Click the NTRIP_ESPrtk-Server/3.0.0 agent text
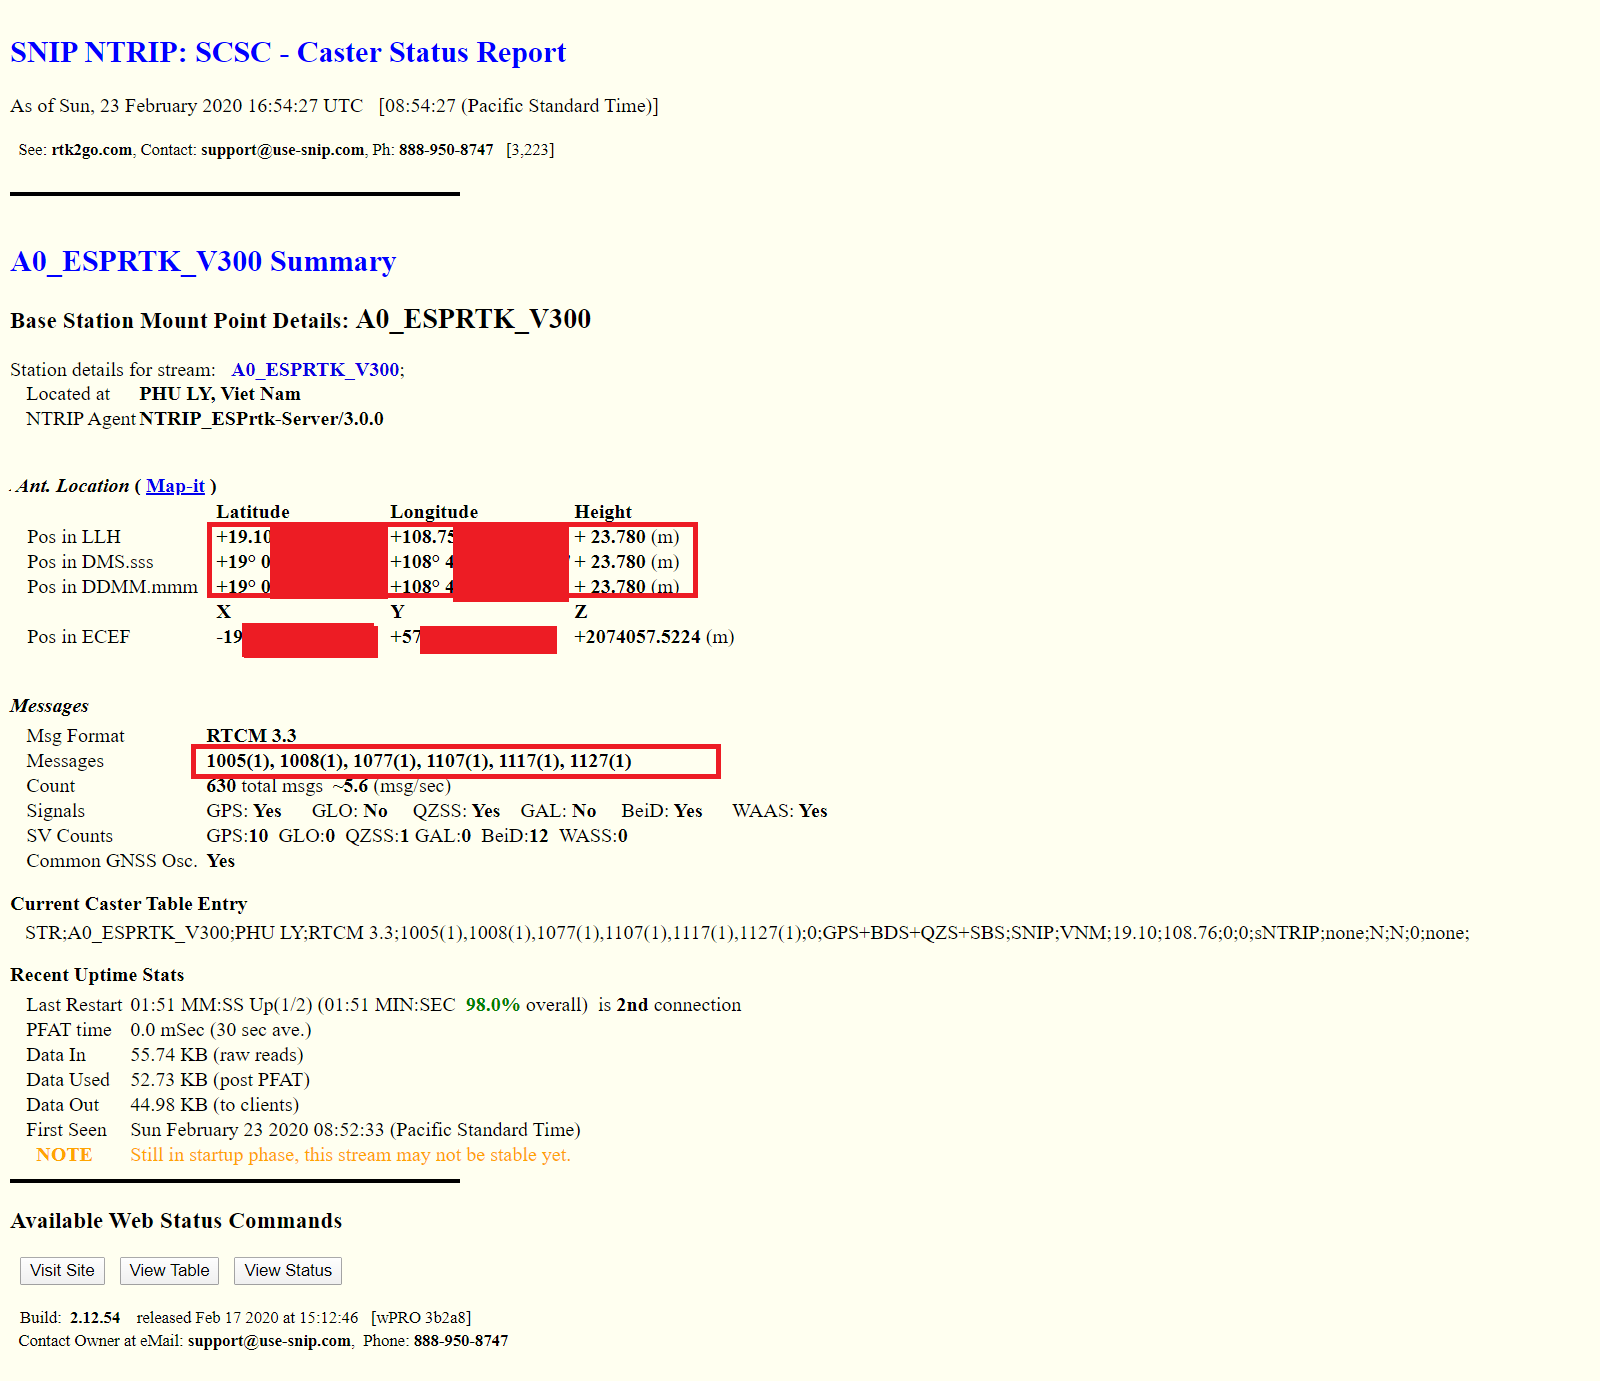The height and width of the screenshot is (1381, 1600). click(261, 419)
